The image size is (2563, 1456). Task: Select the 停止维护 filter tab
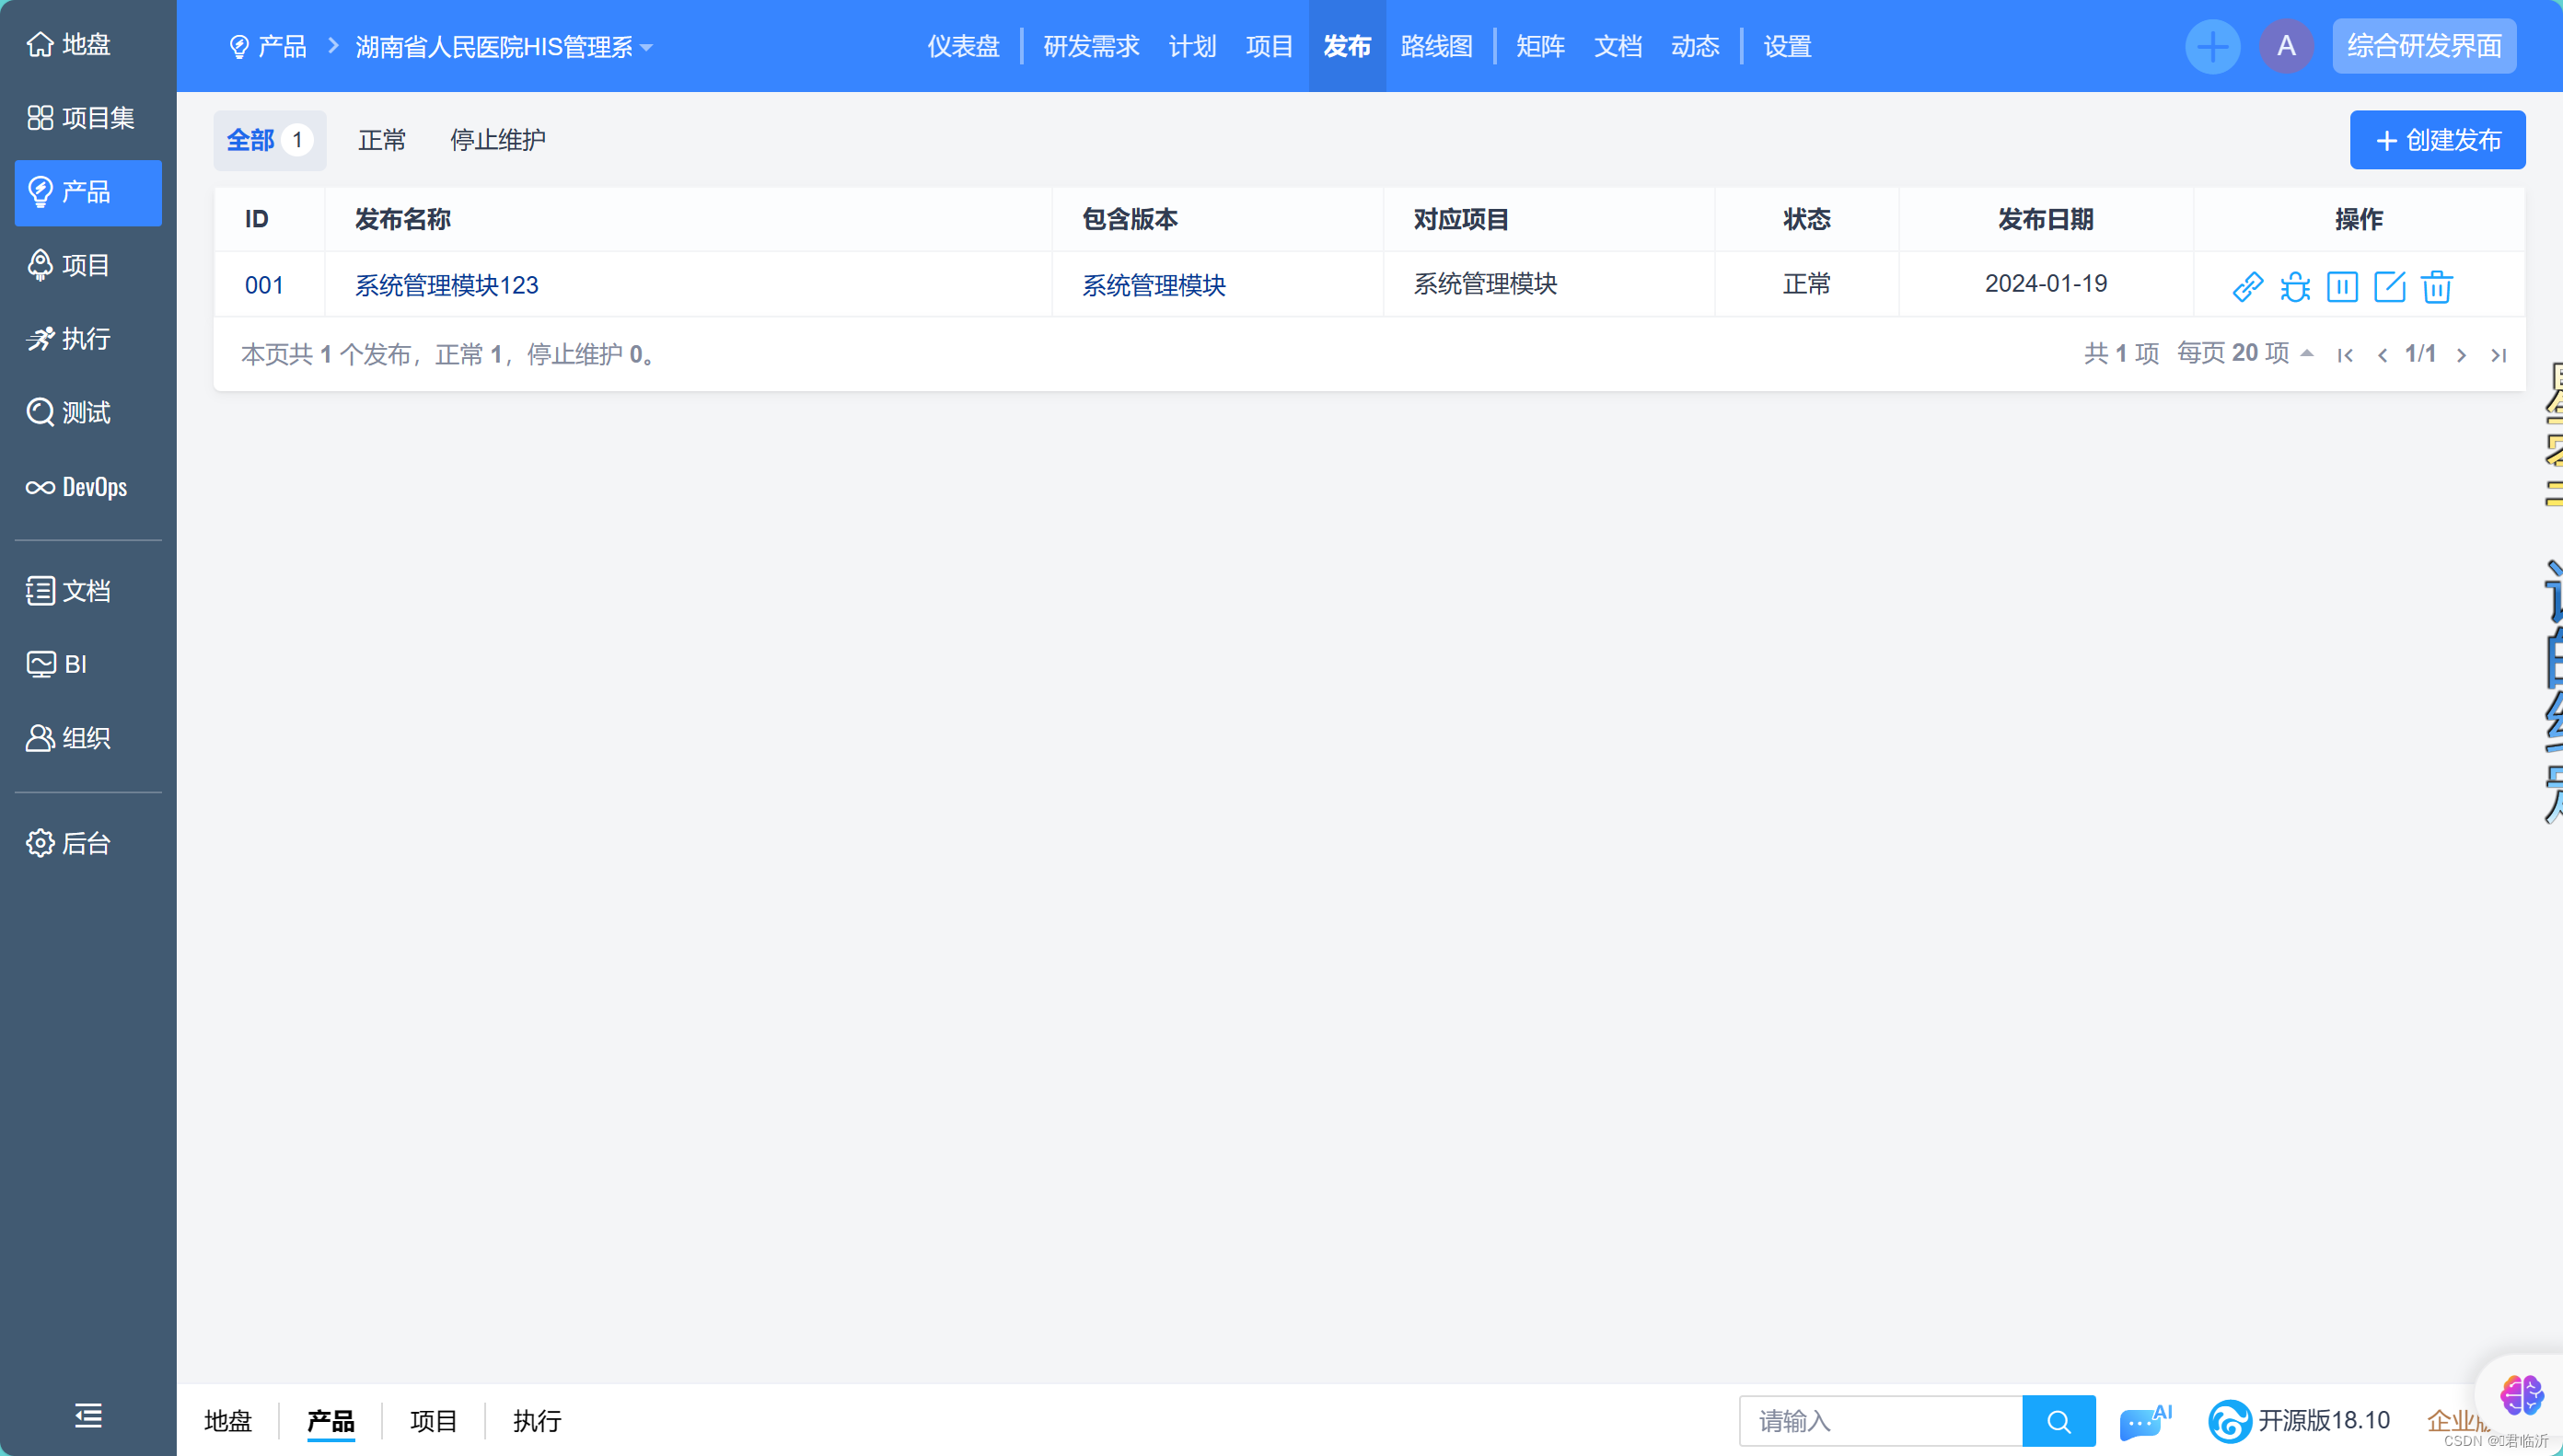click(x=497, y=140)
